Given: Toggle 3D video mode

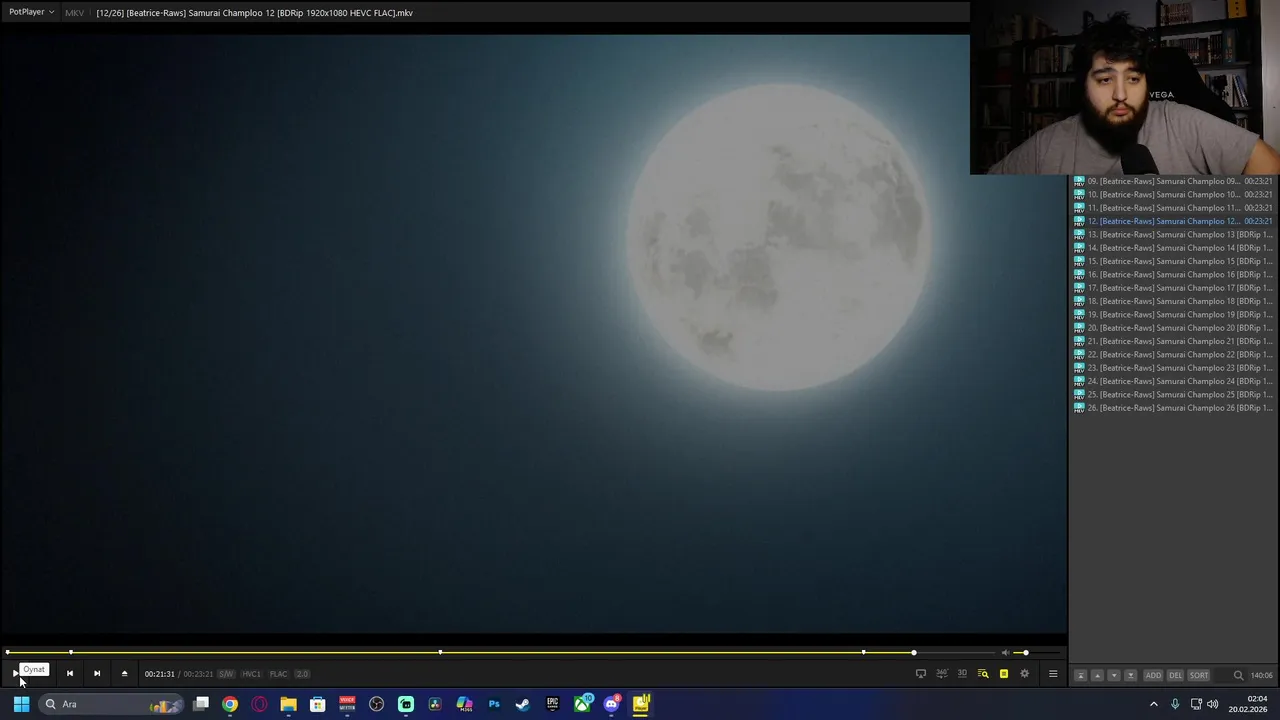Looking at the screenshot, I should point(962,674).
